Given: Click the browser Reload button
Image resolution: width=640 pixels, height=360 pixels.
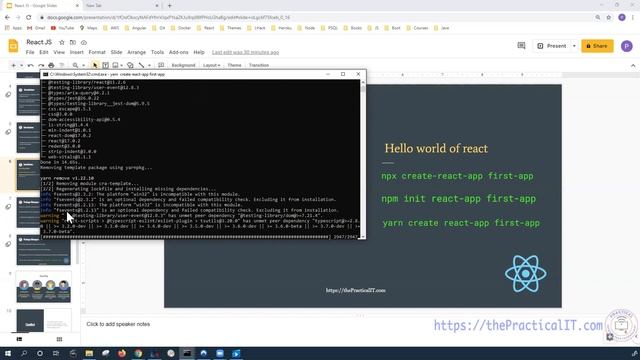Looking at the screenshot, I should pyautogui.click(x=29, y=17).
